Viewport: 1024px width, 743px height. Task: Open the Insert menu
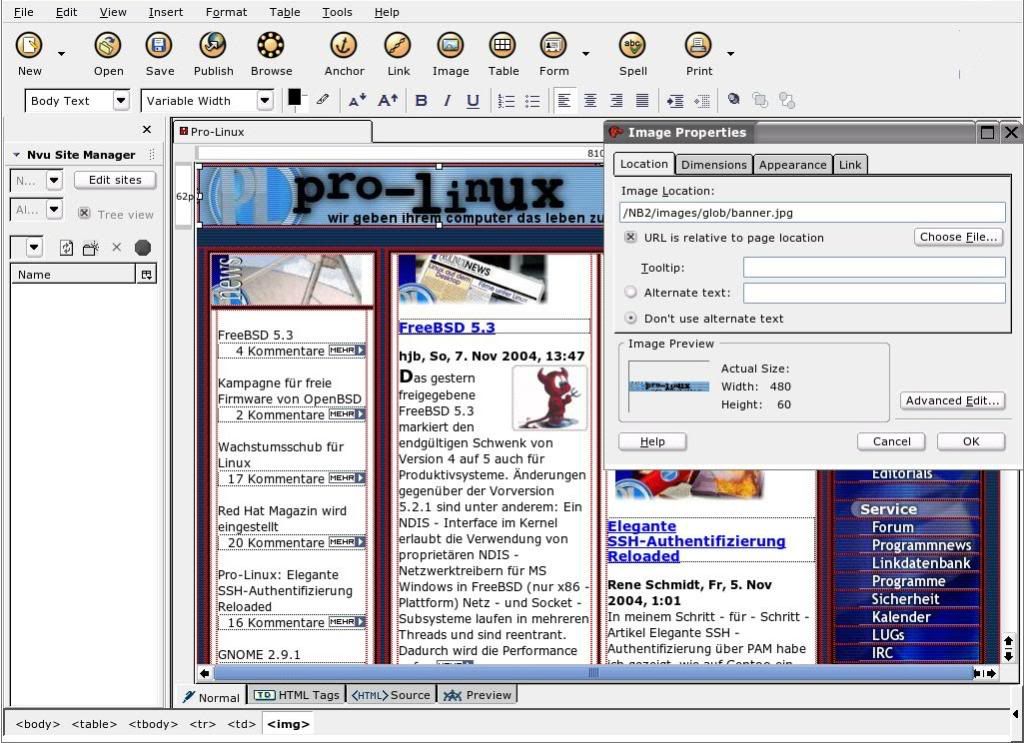[x=165, y=12]
